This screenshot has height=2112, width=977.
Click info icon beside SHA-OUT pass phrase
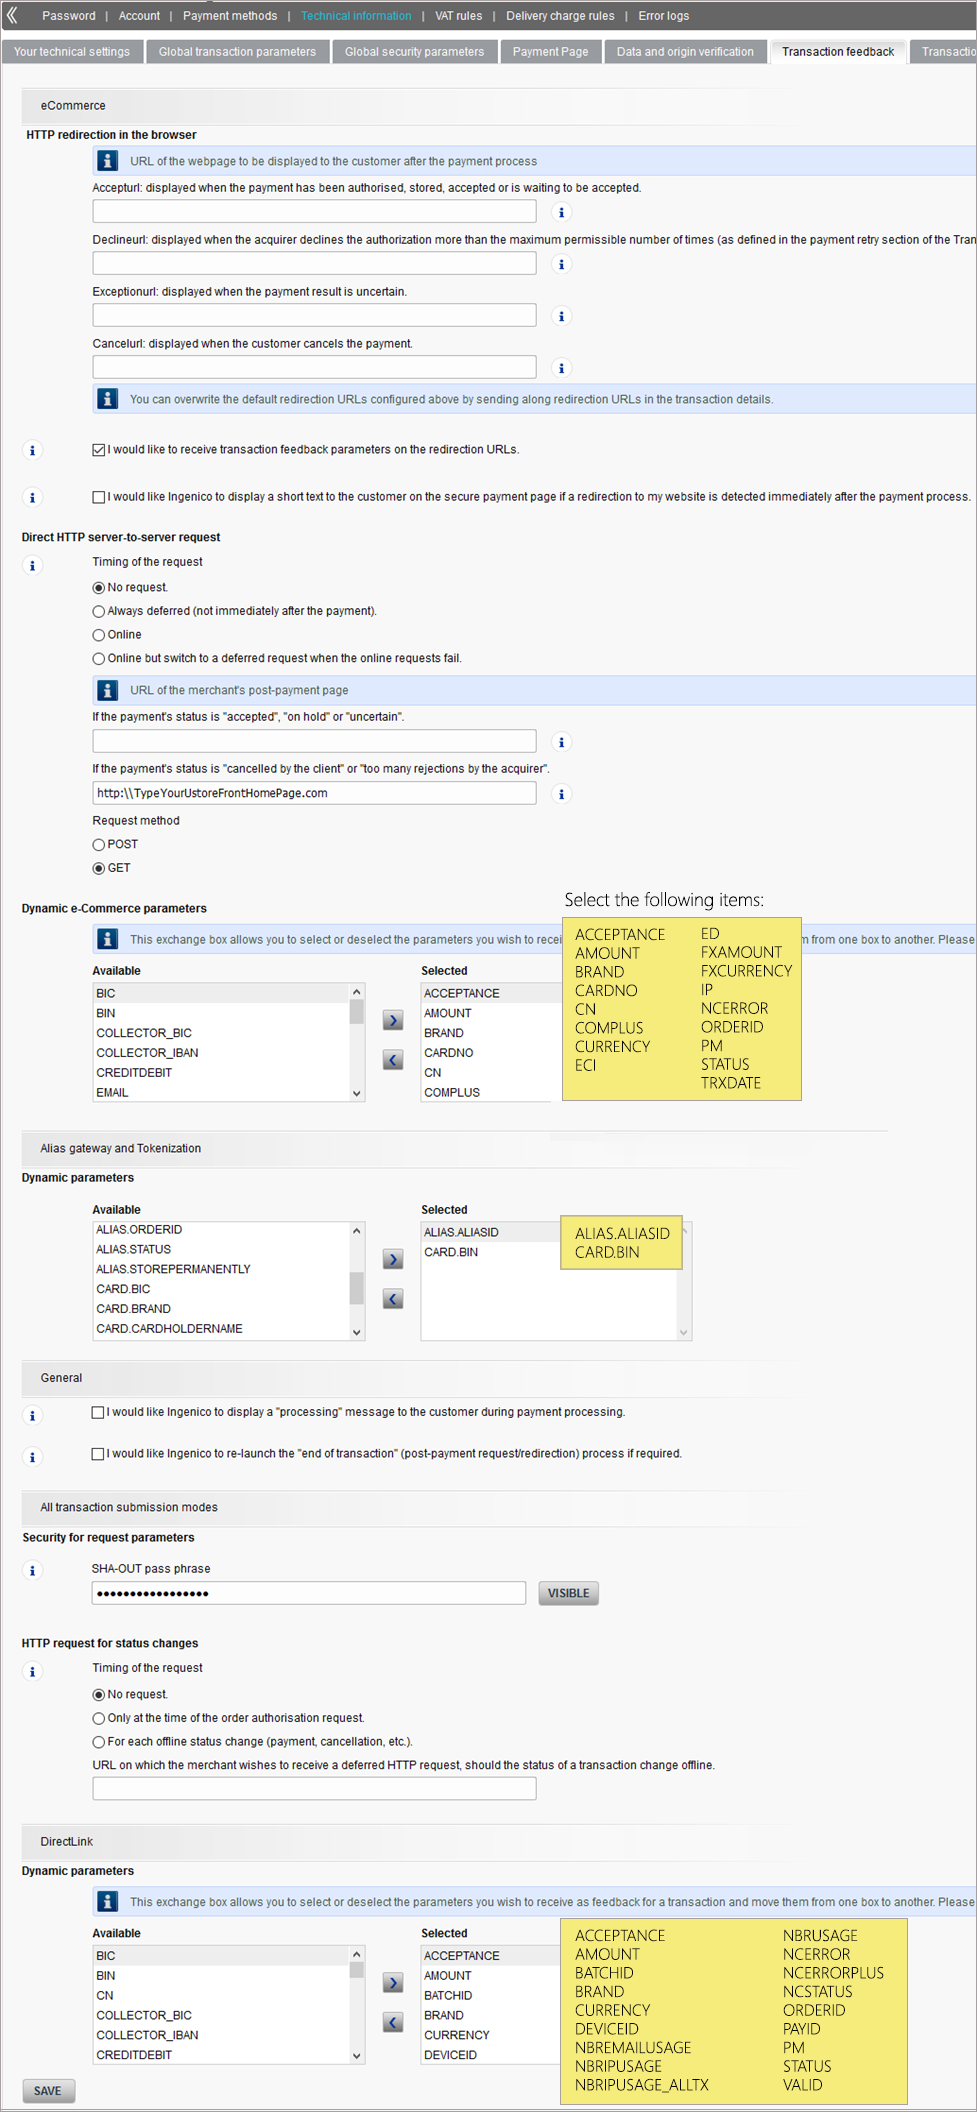32,1570
